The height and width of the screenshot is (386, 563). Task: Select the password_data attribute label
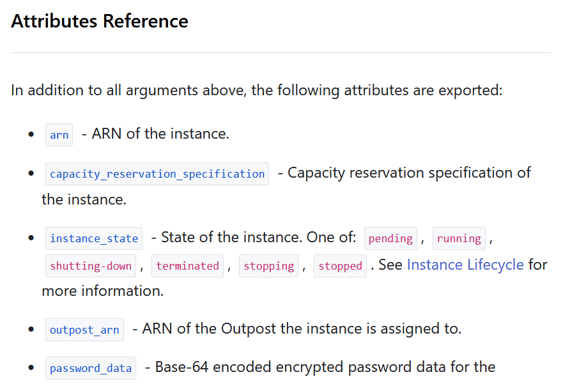click(x=90, y=368)
